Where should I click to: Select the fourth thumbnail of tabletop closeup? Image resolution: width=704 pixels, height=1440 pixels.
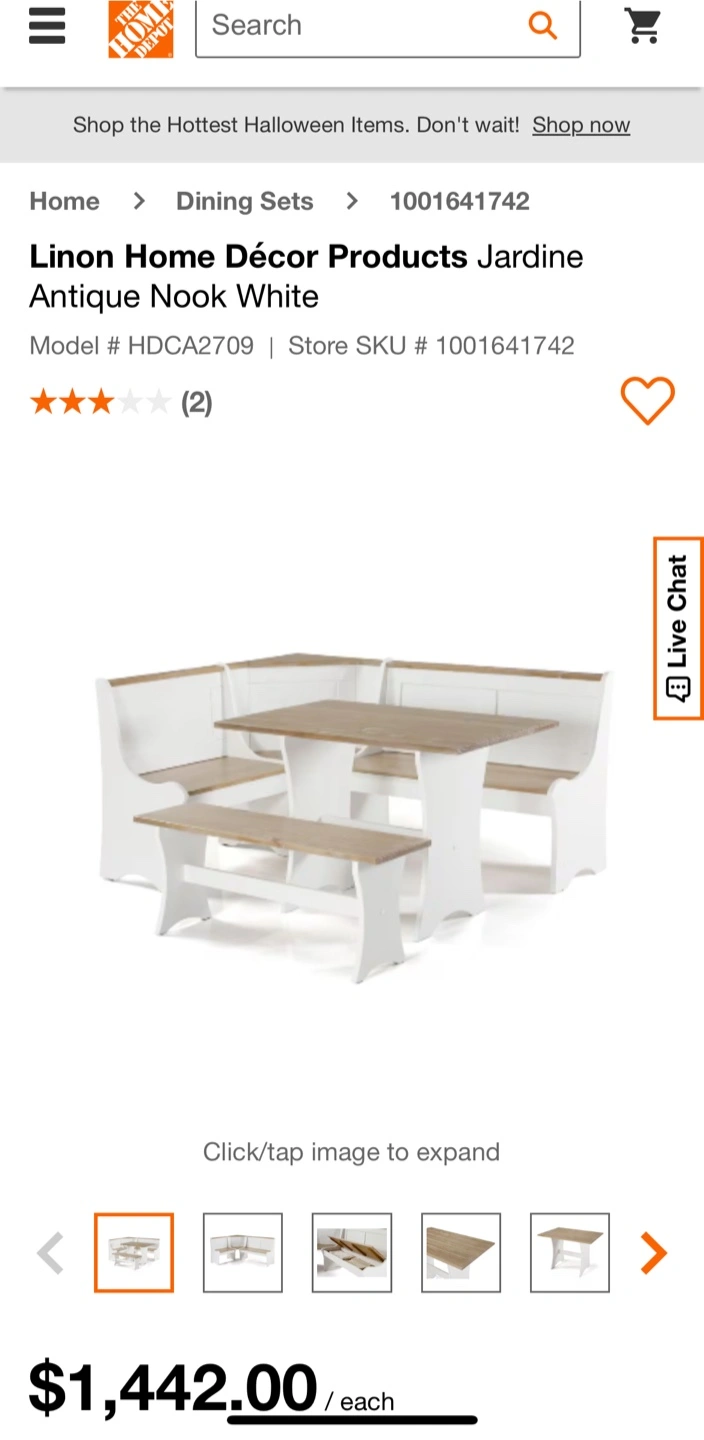461,1252
